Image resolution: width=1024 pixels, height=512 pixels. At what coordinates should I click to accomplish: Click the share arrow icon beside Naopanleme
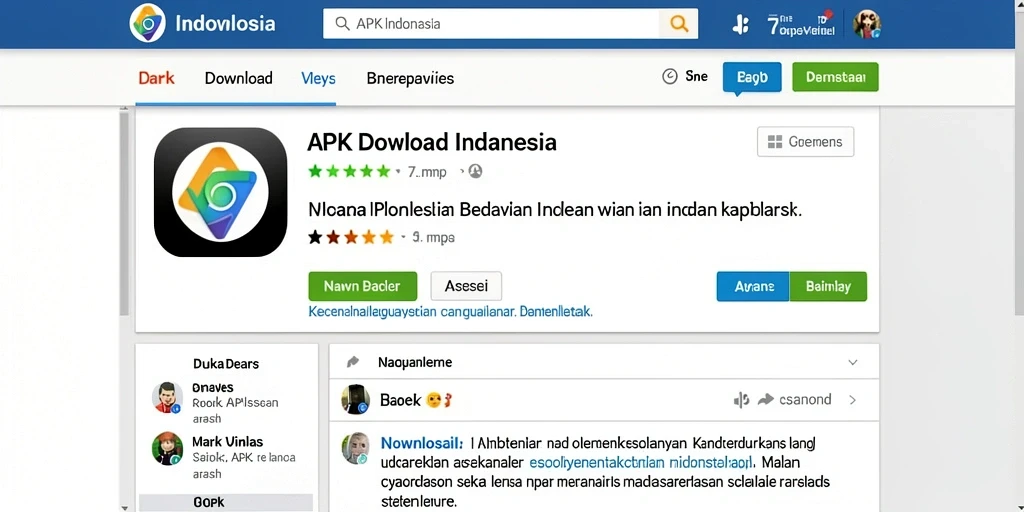[353, 362]
